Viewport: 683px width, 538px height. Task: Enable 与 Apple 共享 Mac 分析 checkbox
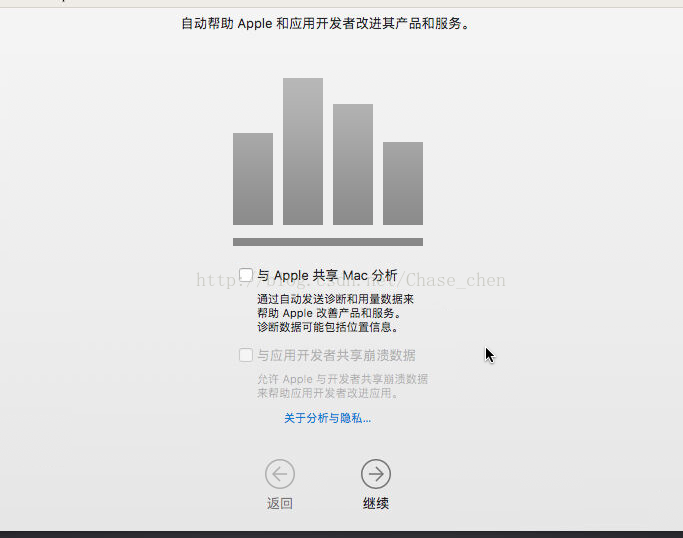pyautogui.click(x=246, y=275)
